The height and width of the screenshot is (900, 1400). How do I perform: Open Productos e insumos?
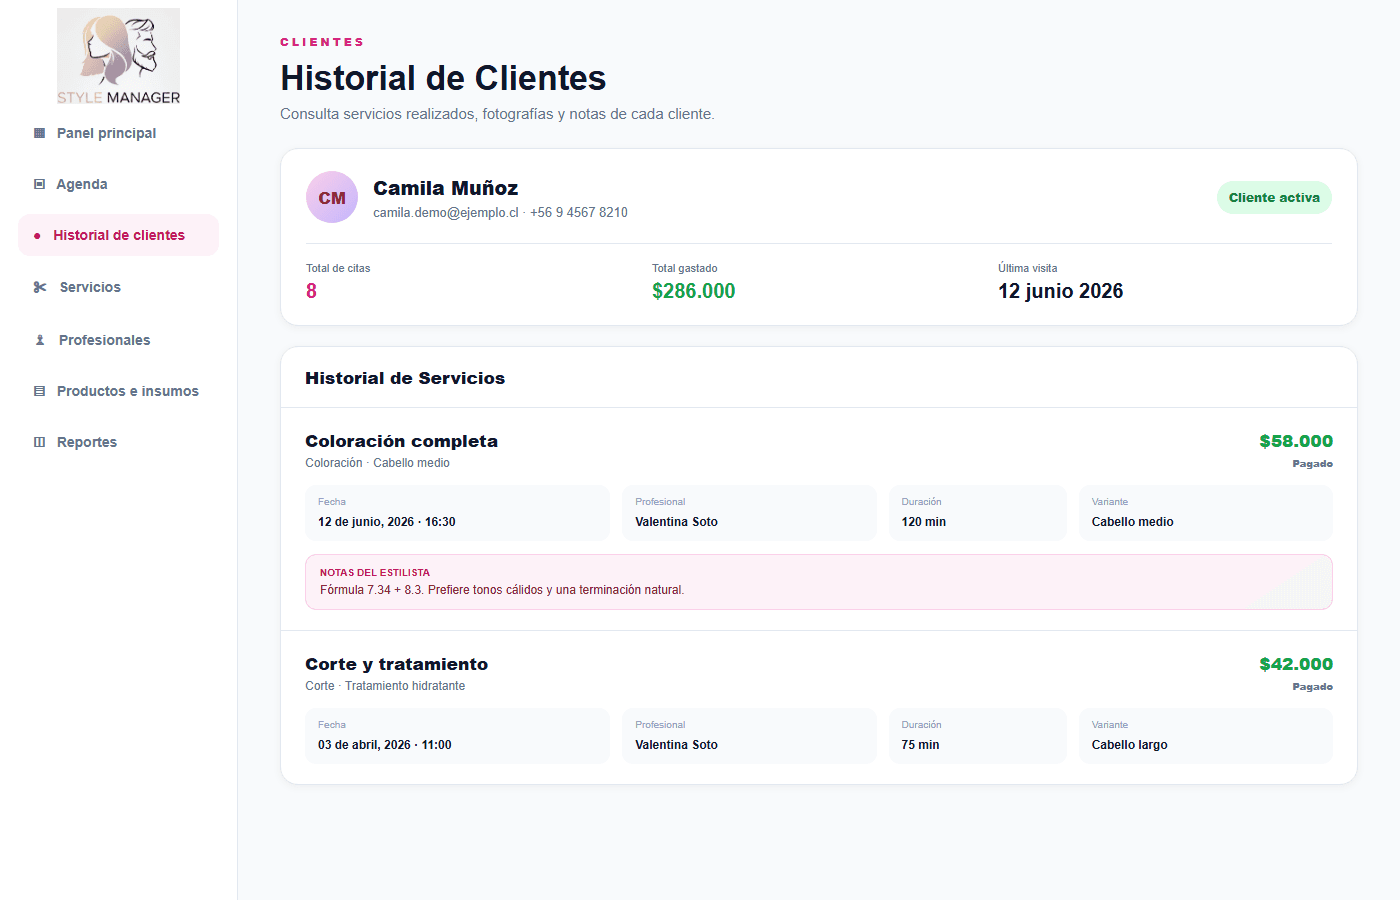pyautogui.click(x=118, y=391)
